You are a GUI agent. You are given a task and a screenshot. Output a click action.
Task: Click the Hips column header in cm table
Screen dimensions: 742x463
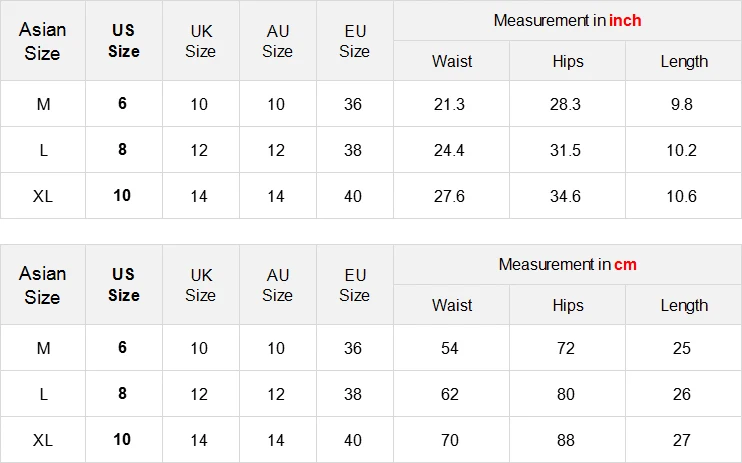567,305
